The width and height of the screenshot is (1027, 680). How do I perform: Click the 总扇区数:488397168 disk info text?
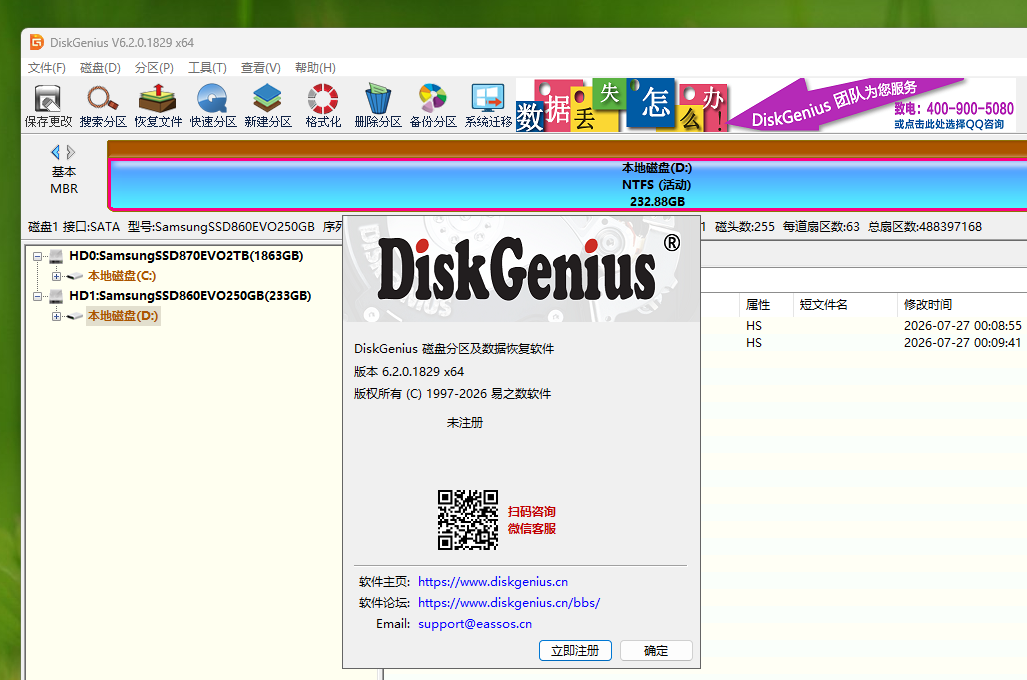pyautogui.click(x=925, y=227)
